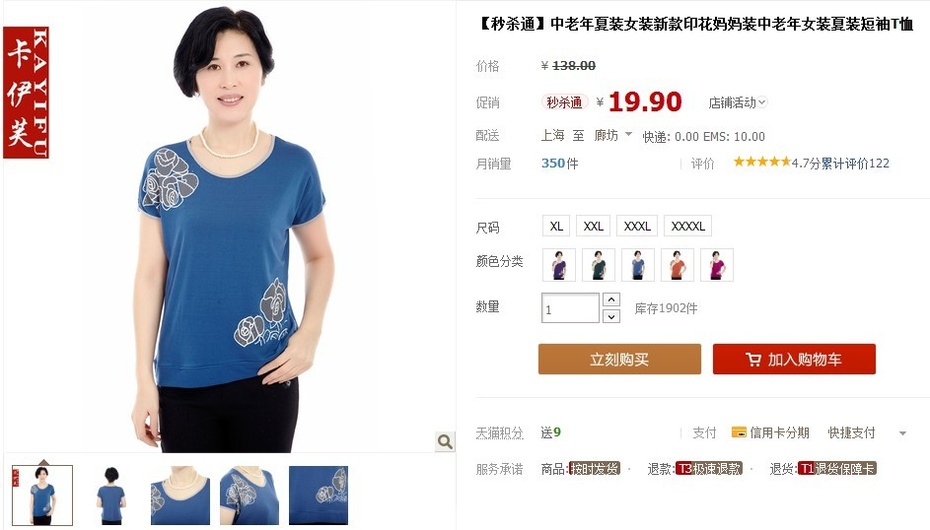
Task: Open the 廊坊 delivery destination dropdown
Action: (x=613, y=135)
